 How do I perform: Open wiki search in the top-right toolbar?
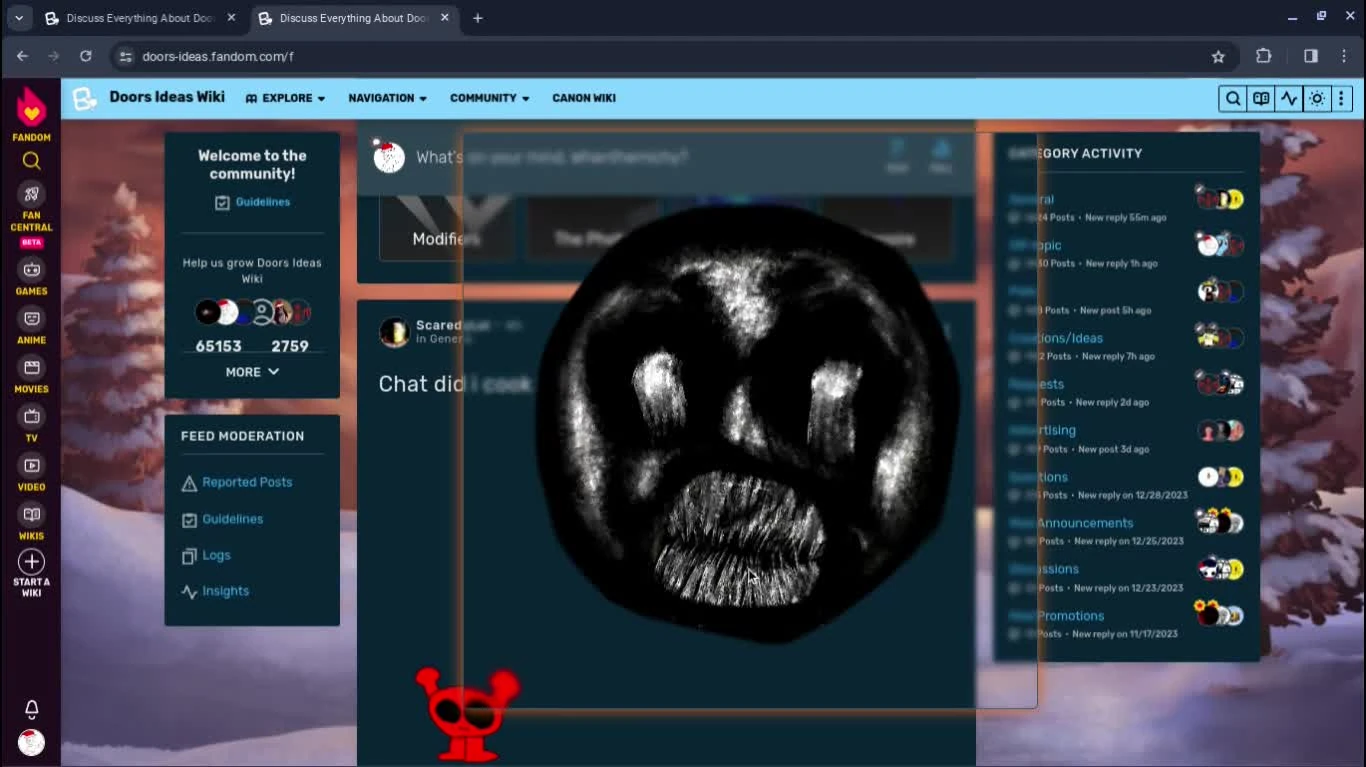pyautogui.click(x=1233, y=98)
